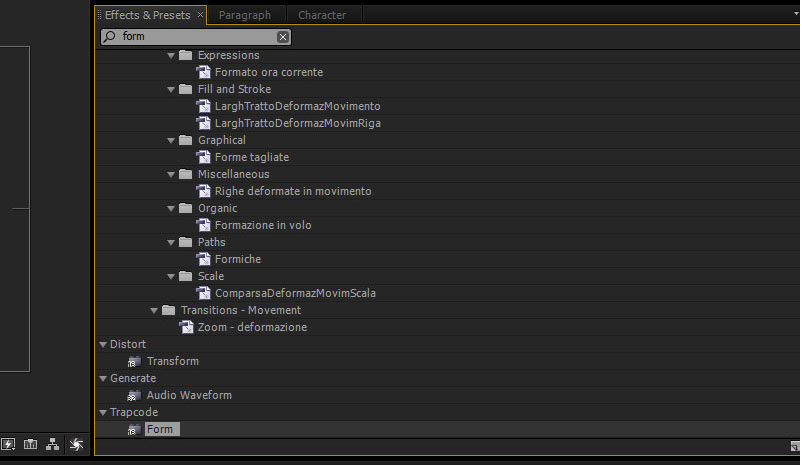Select the Formato ora corrente preset
This screenshot has width=802, height=465.
pos(269,72)
